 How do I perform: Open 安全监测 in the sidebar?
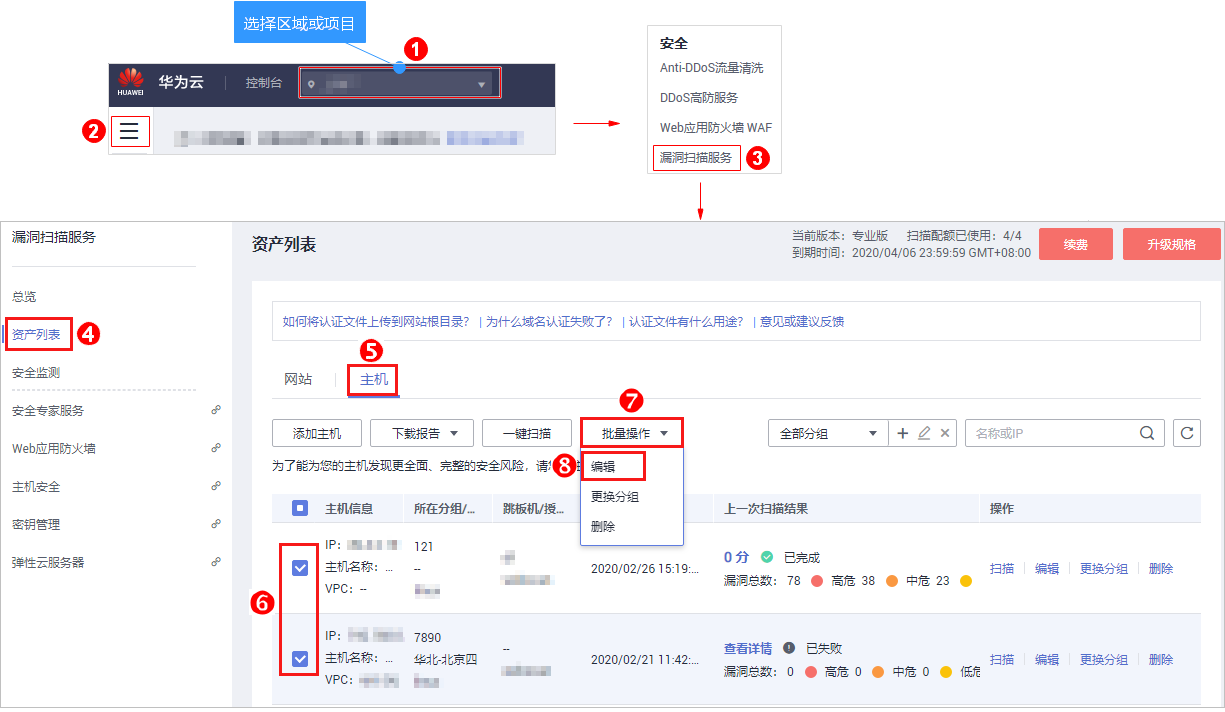[x=36, y=372]
